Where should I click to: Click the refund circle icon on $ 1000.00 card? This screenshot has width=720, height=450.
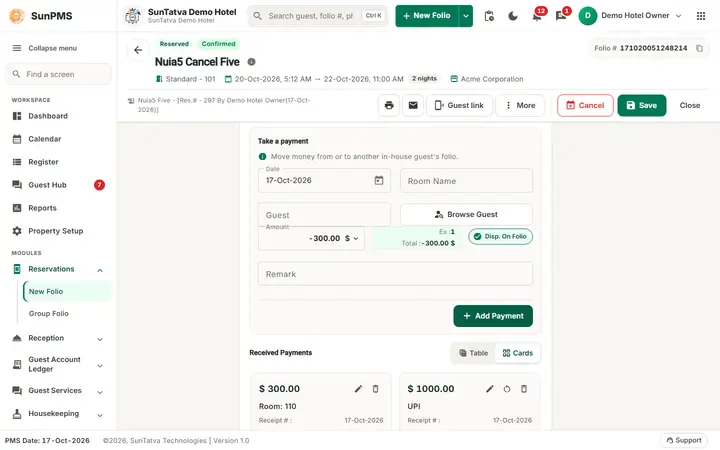tap(506, 389)
